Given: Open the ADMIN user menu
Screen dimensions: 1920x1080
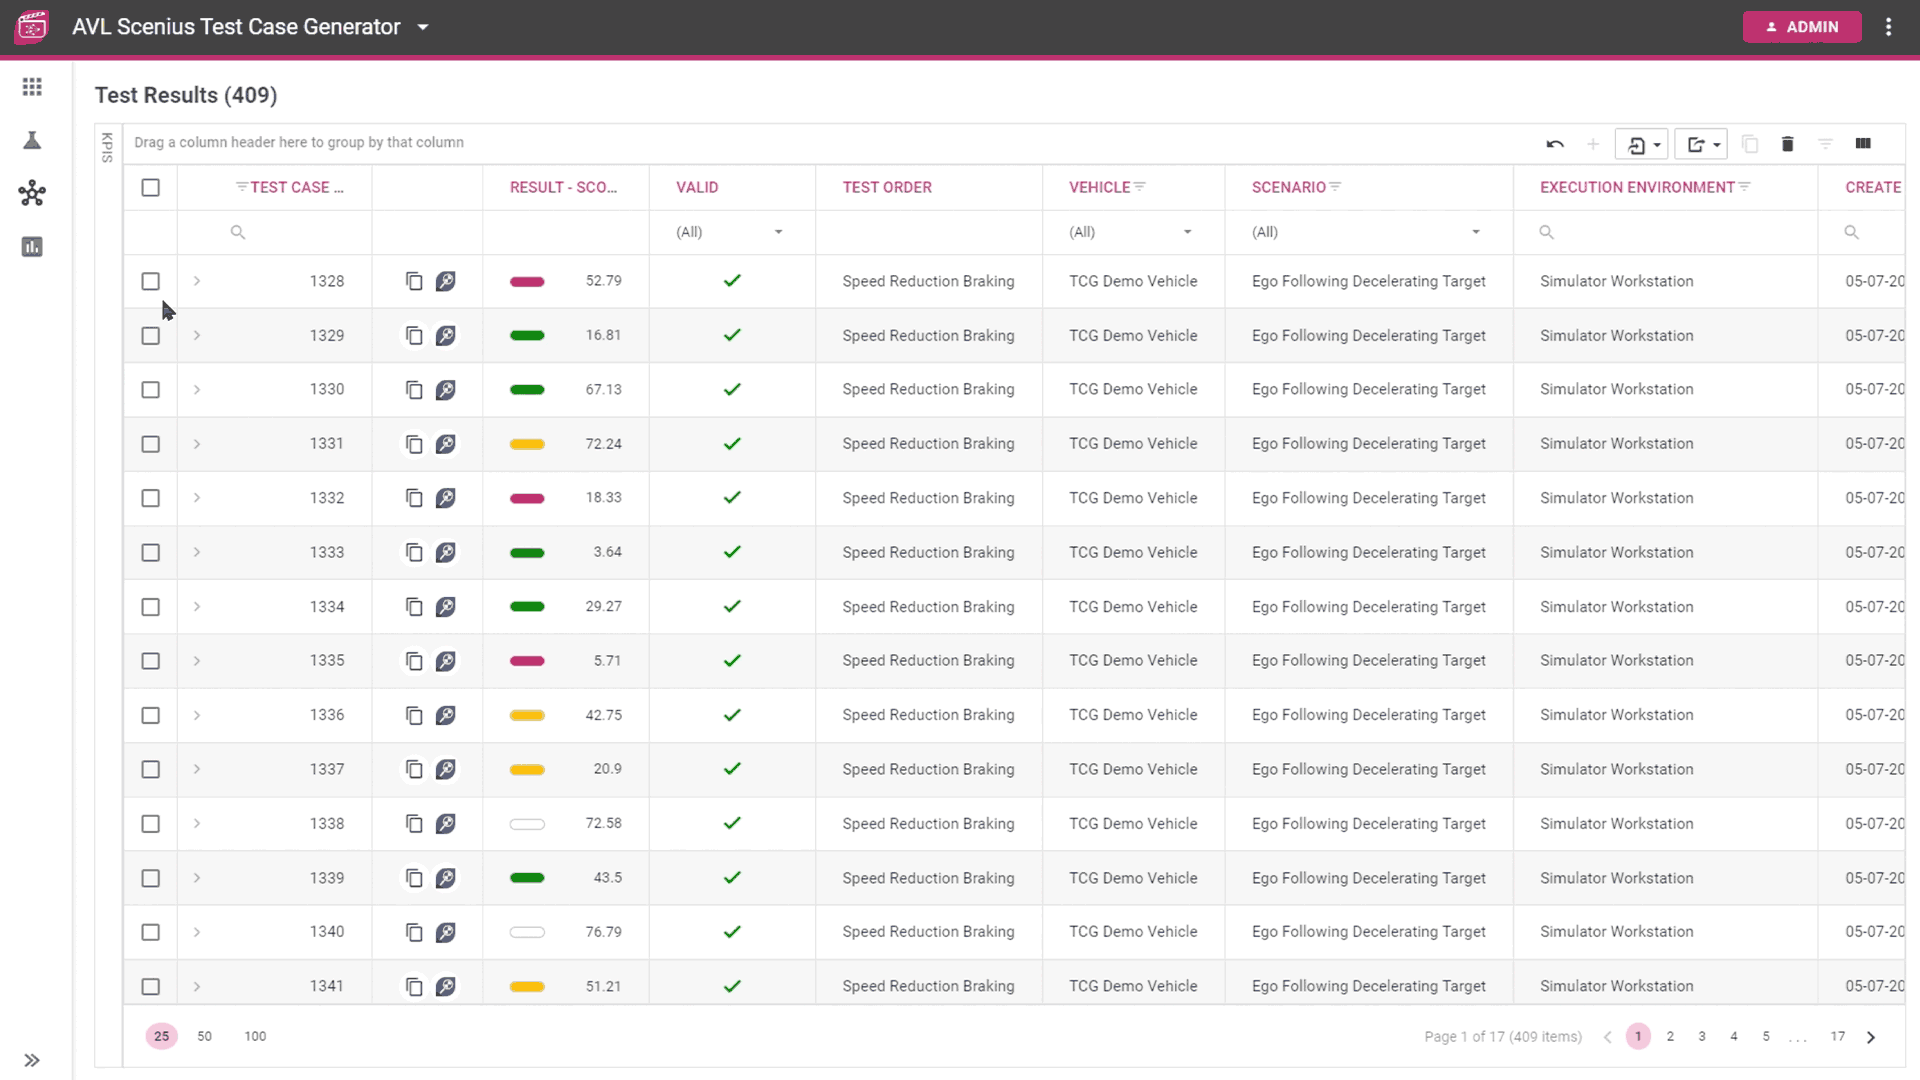Looking at the screenshot, I should pyautogui.click(x=1802, y=27).
